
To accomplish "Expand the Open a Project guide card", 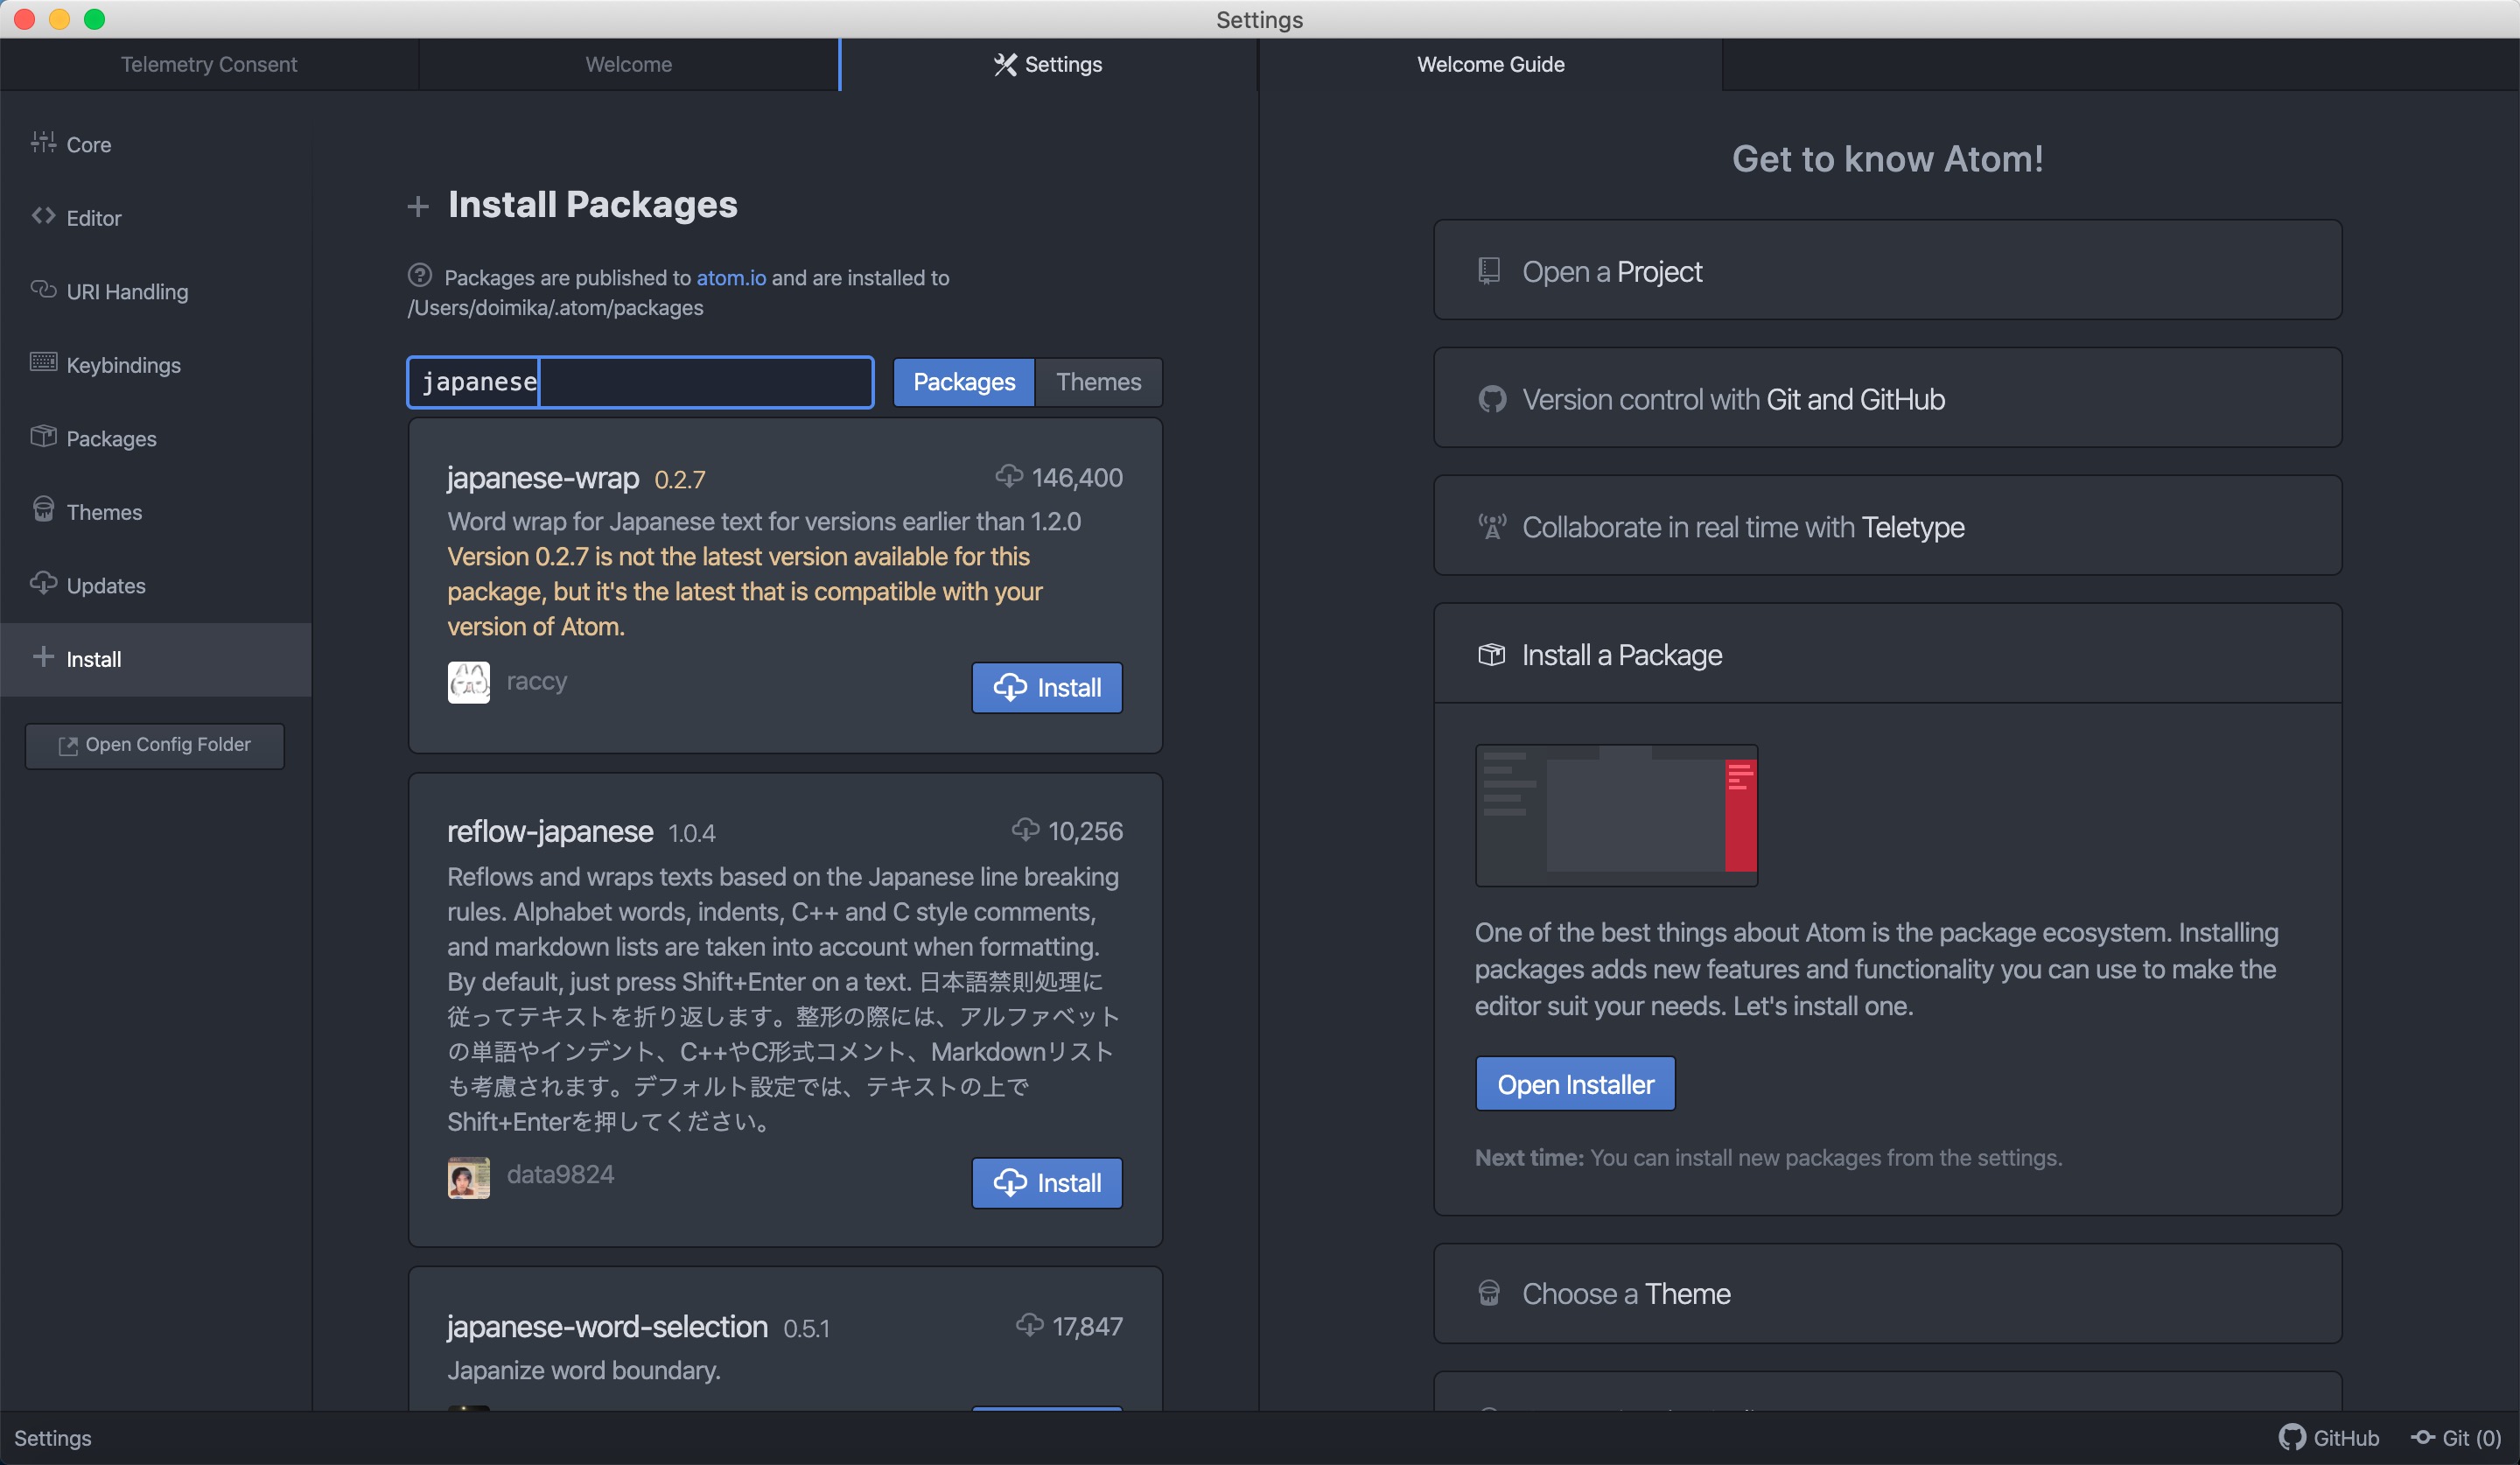I will (x=1887, y=270).
